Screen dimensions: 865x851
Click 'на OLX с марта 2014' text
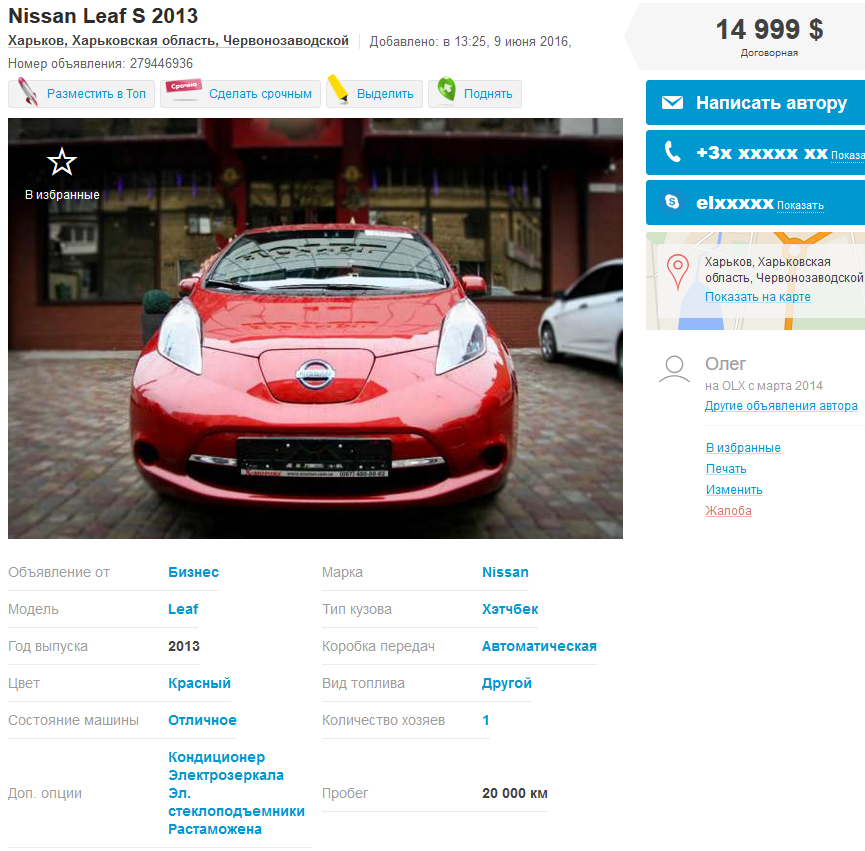763,386
